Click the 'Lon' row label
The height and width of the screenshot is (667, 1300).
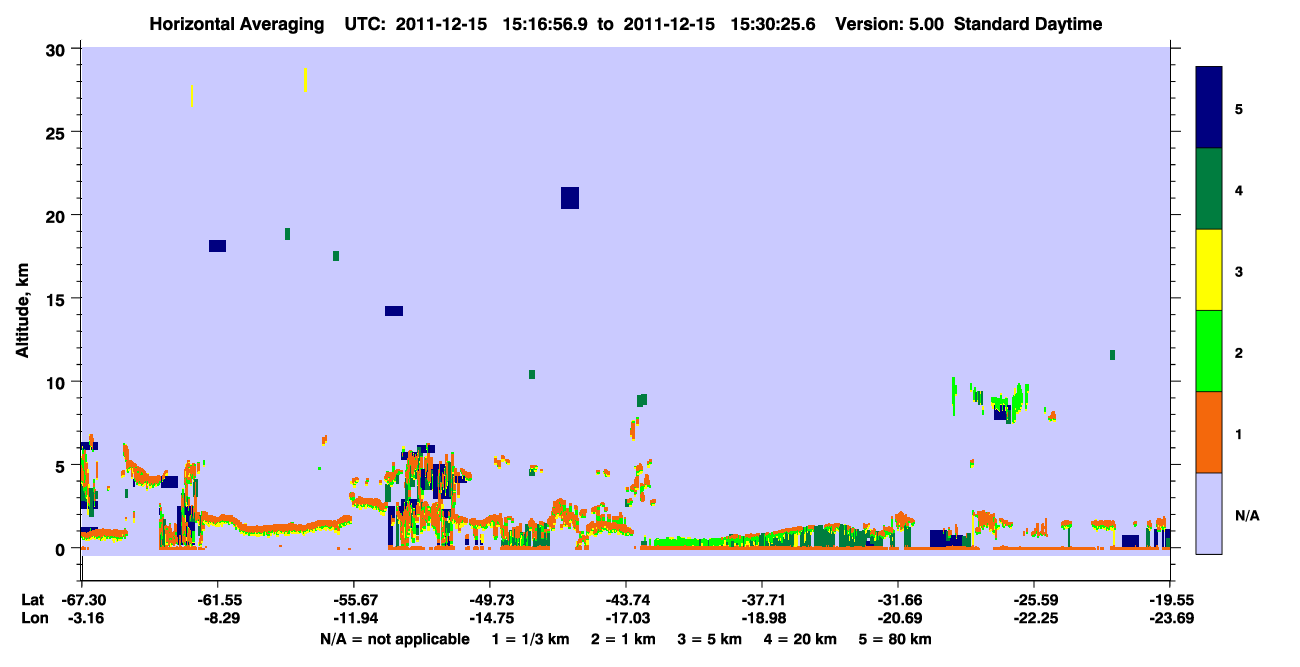(x=34, y=618)
